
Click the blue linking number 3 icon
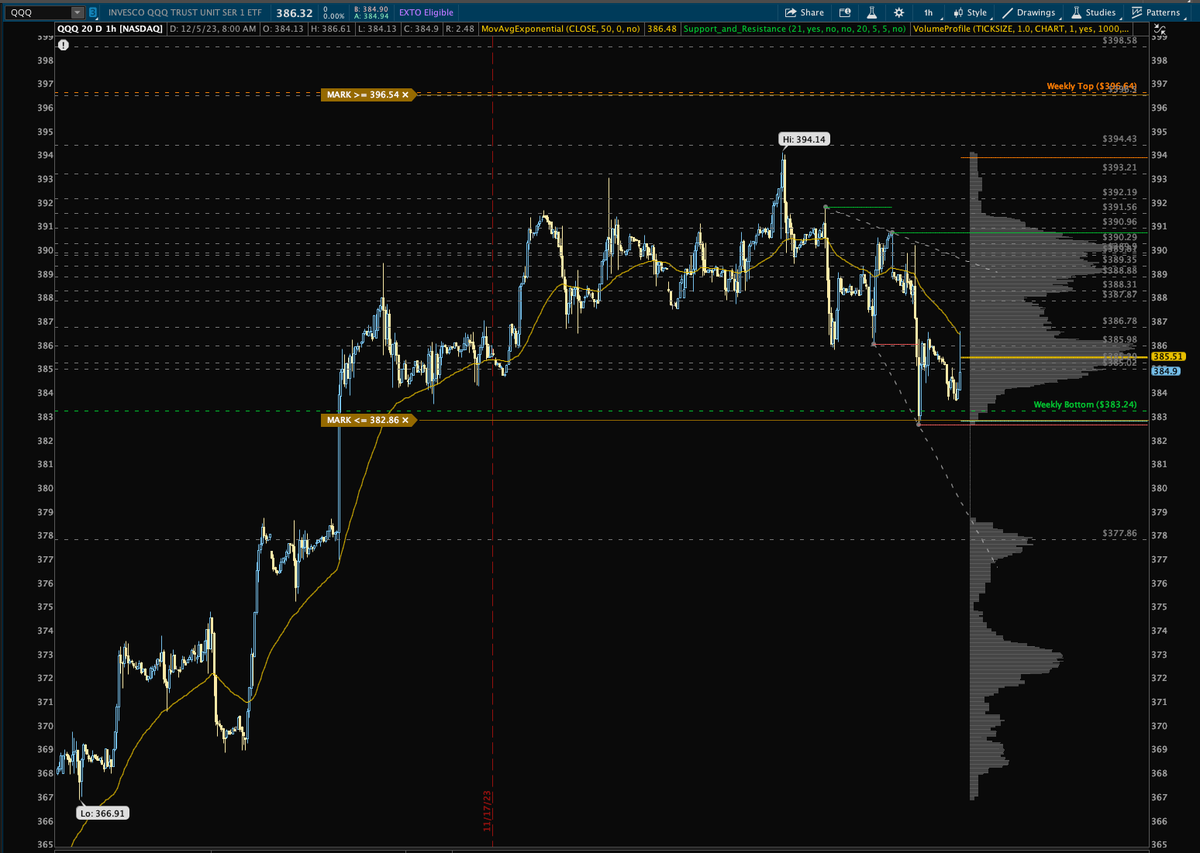point(93,12)
